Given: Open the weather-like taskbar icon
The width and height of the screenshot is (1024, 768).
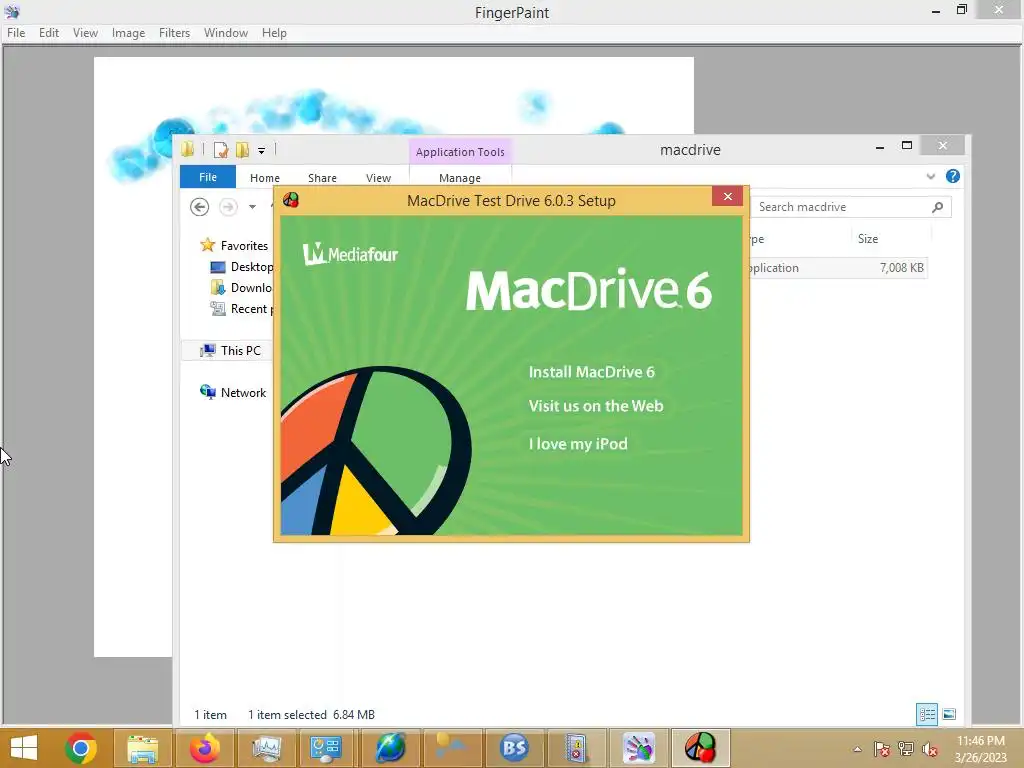Looking at the screenshot, I should [x=451, y=748].
